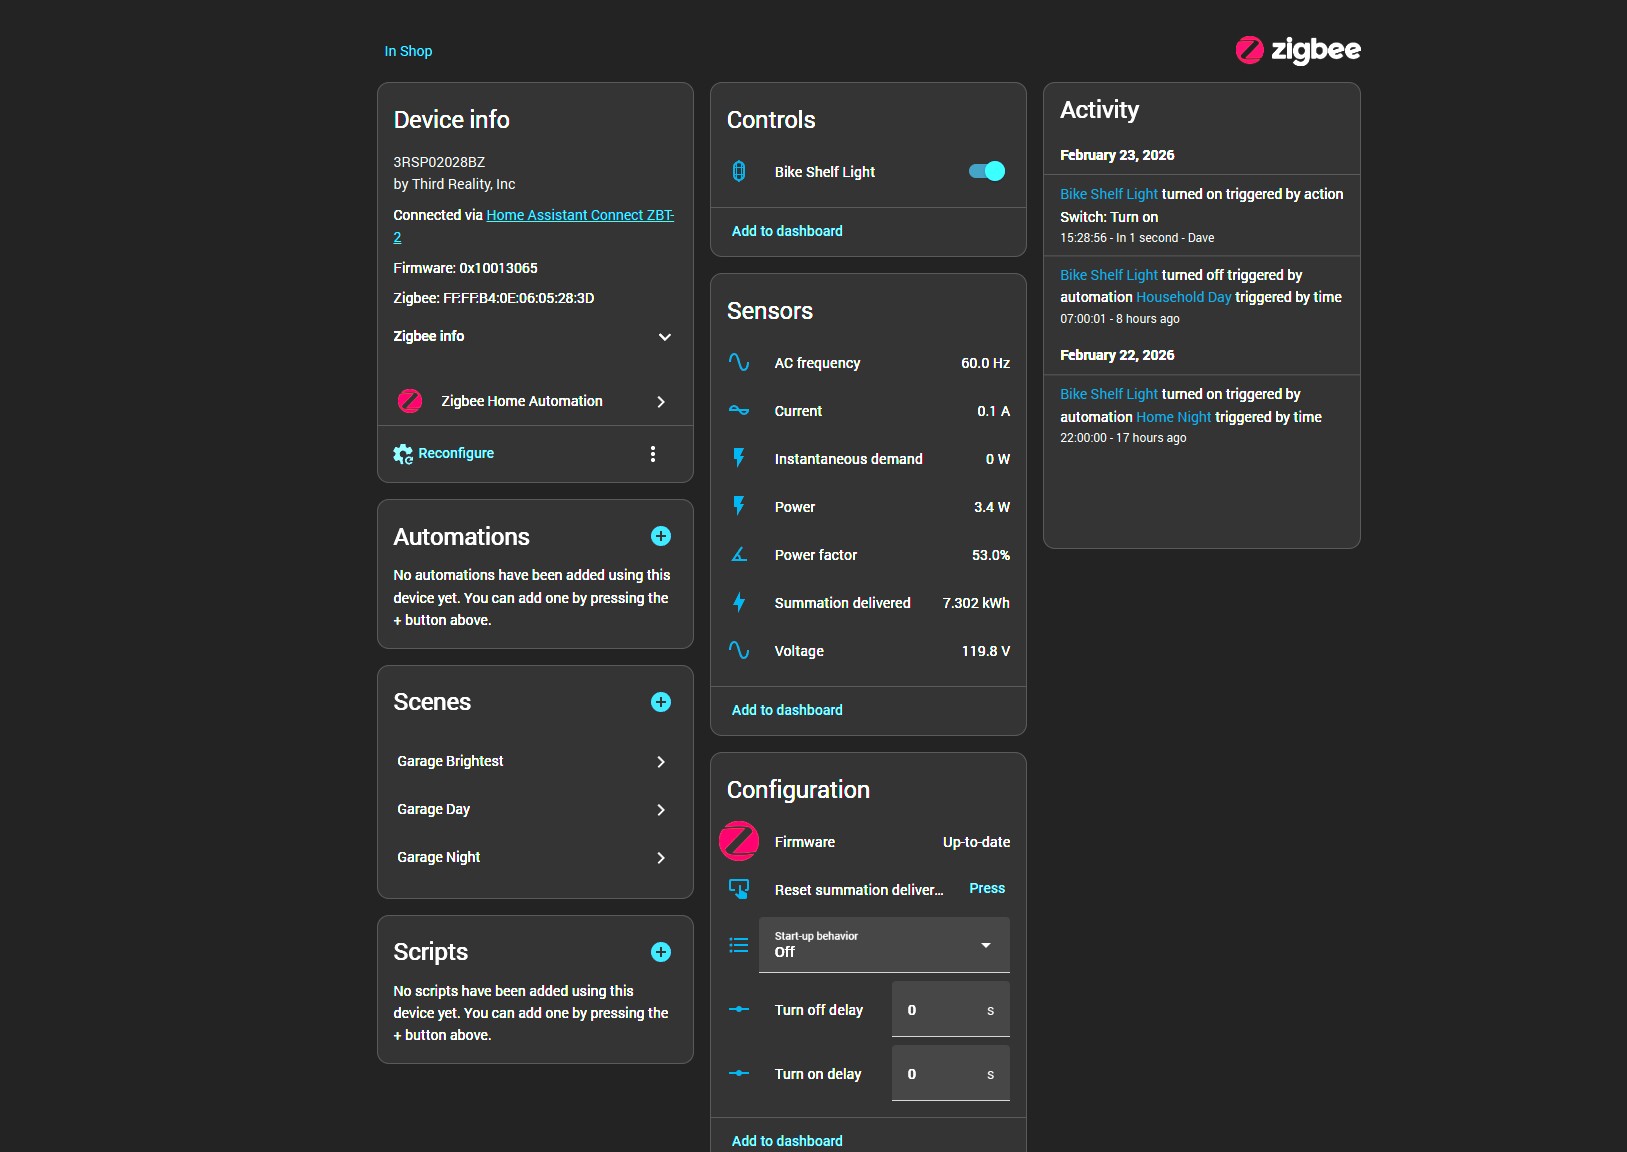This screenshot has width=1627, height=1152.
Task: Click the Turn off delay icon
Action: pos(739,1009)
